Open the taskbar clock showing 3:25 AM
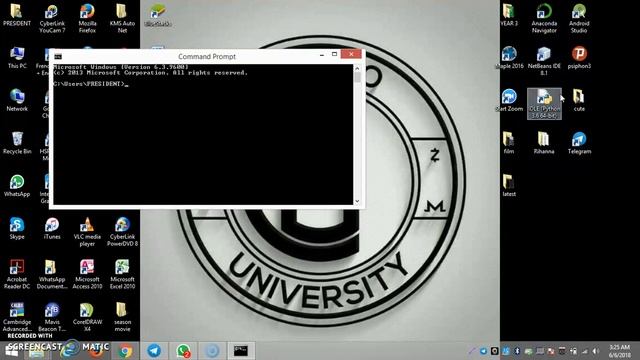Screen dimensions: 640x360 620,351
